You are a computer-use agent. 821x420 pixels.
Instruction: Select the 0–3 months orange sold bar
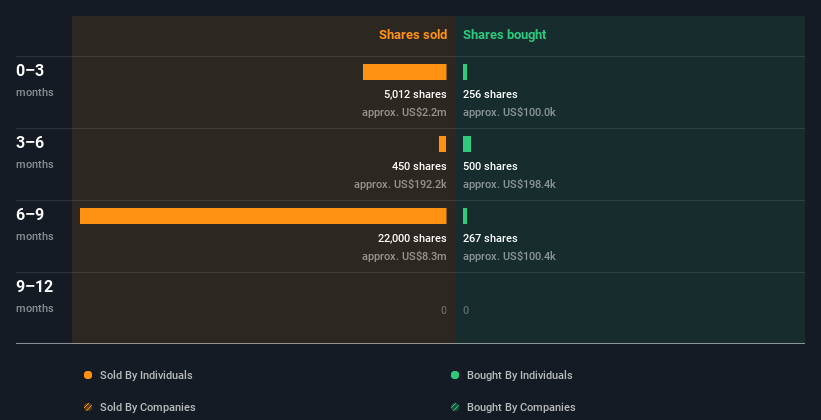405,72
